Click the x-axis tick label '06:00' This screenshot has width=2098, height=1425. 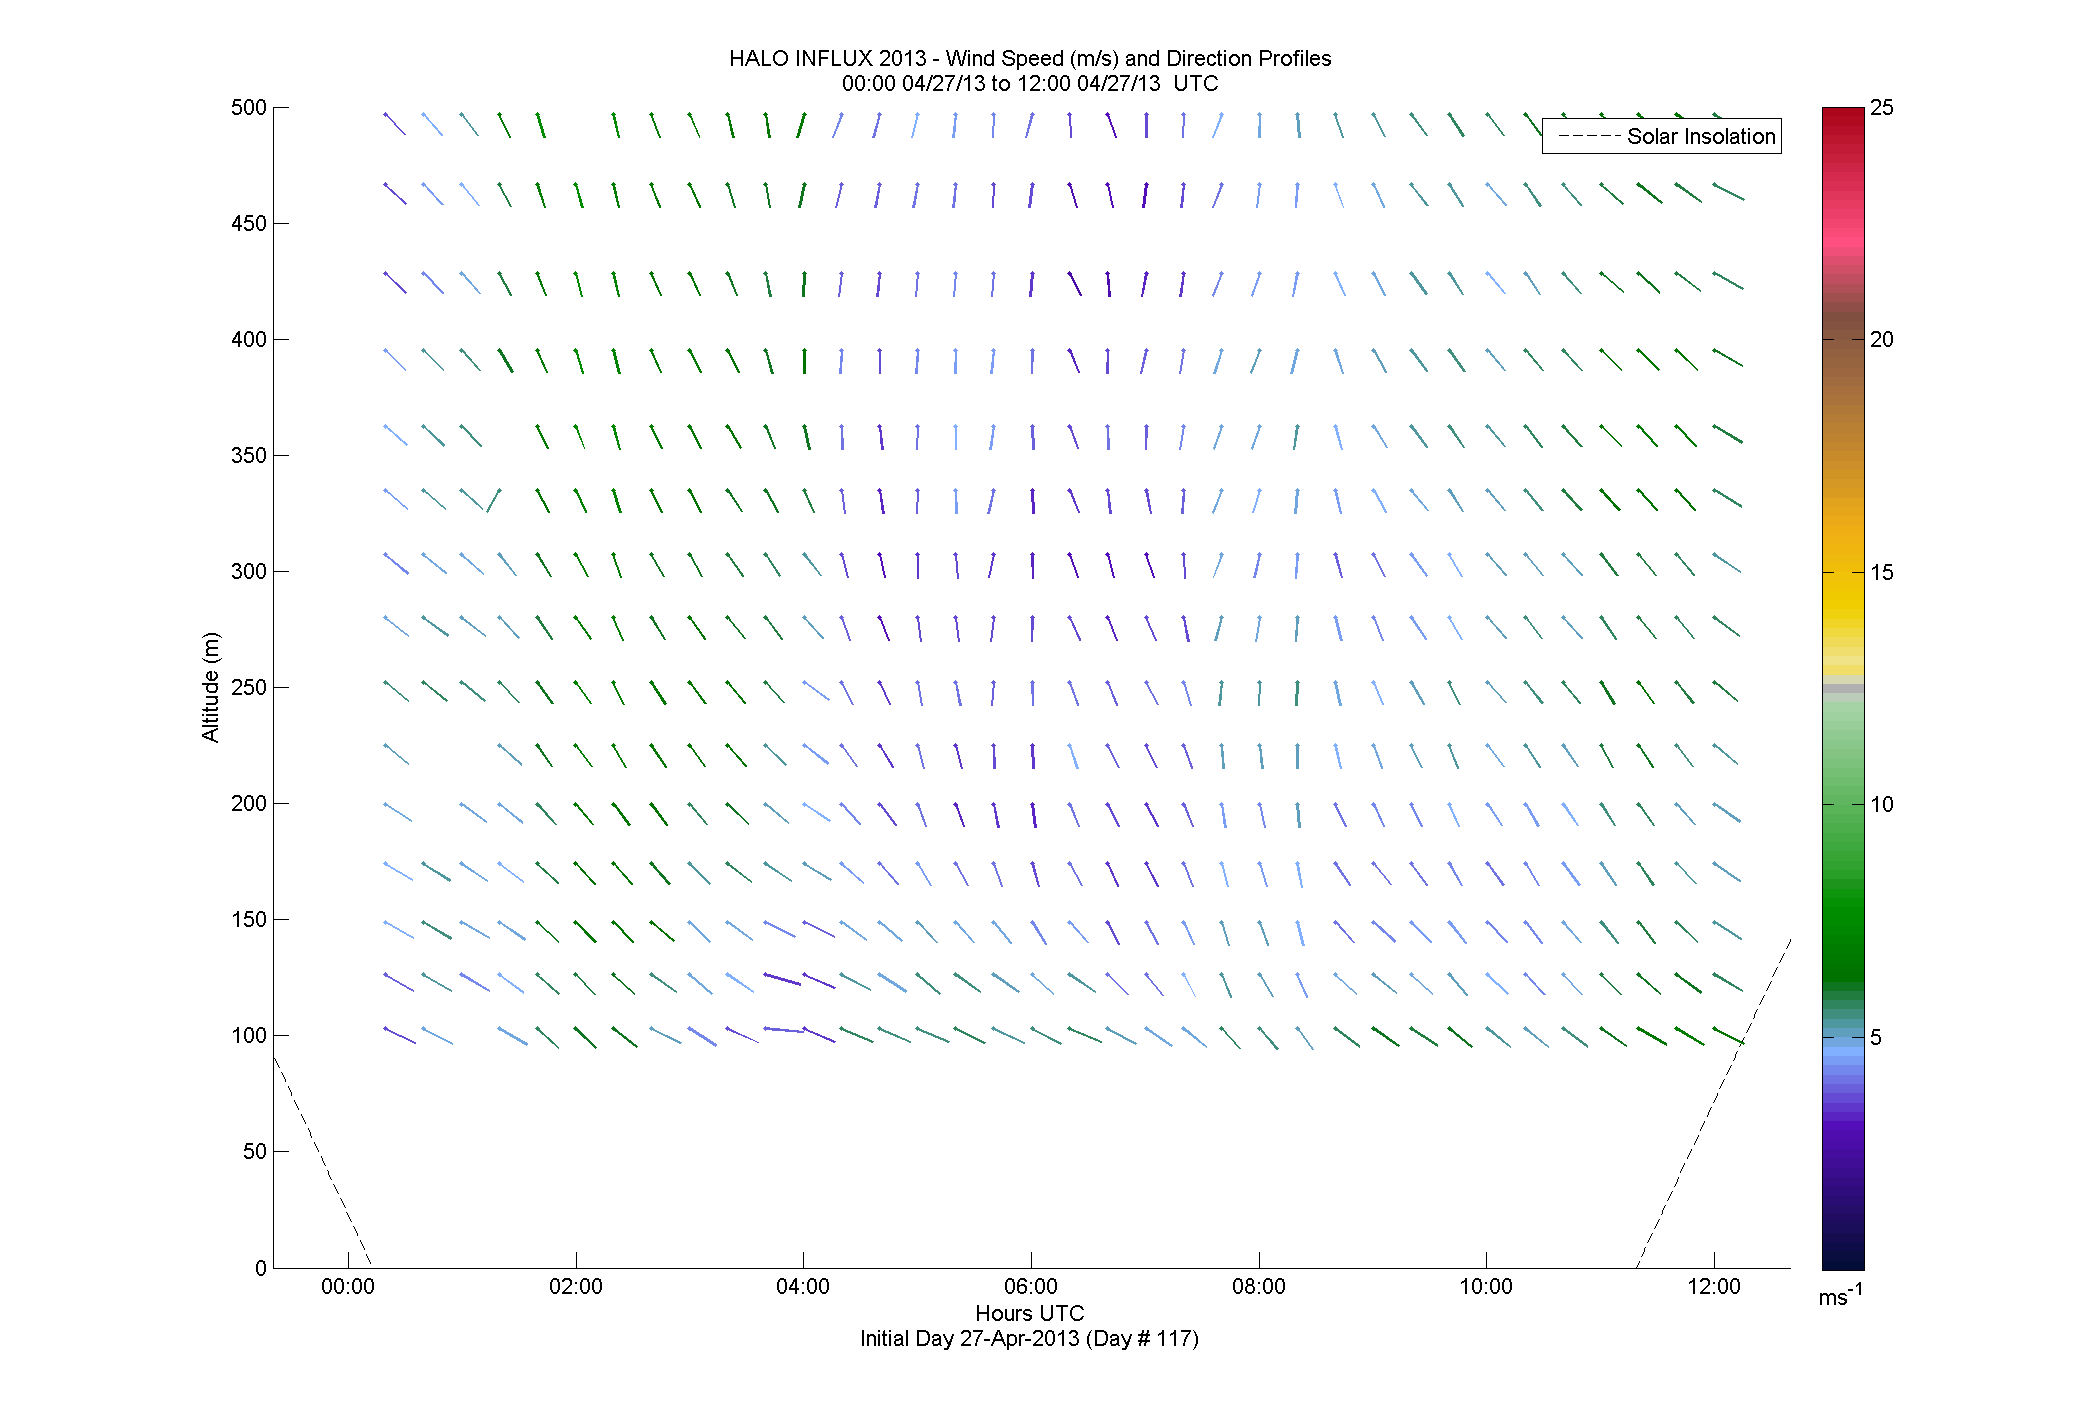coord(1031,1287)
